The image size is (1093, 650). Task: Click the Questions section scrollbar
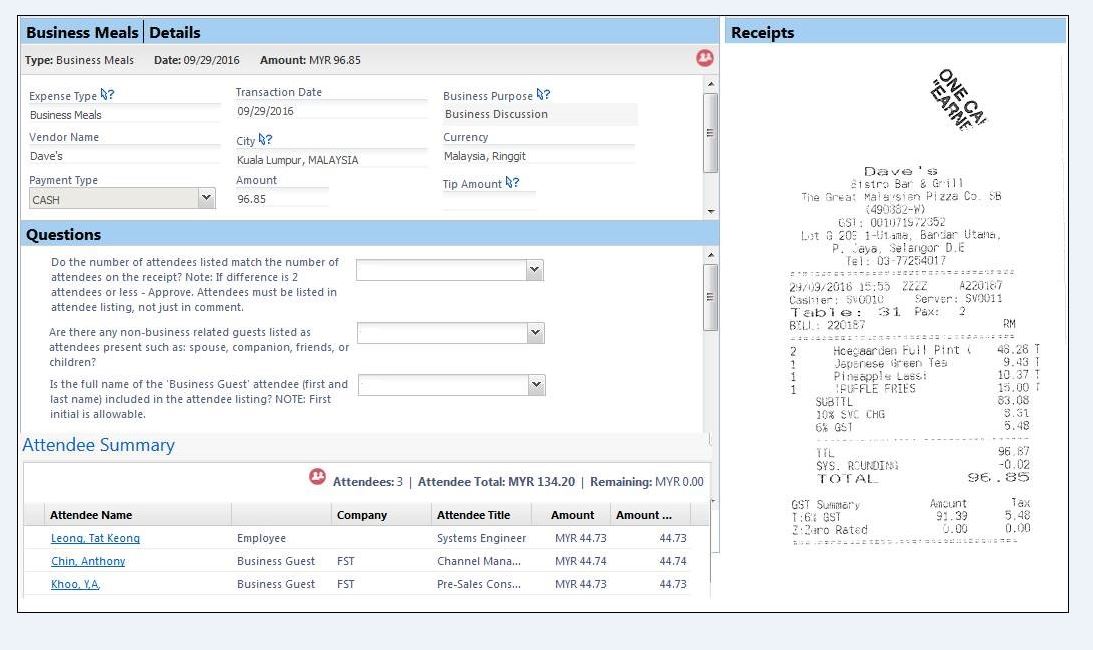coord(711,297)
